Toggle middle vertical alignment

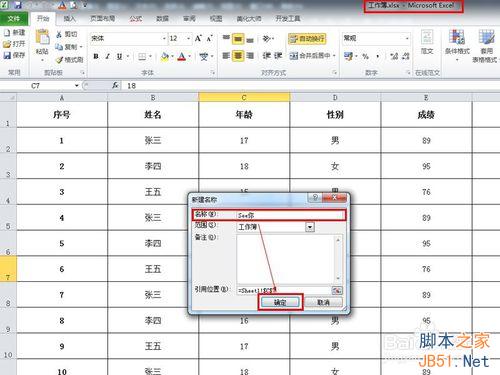click(238, 39)
